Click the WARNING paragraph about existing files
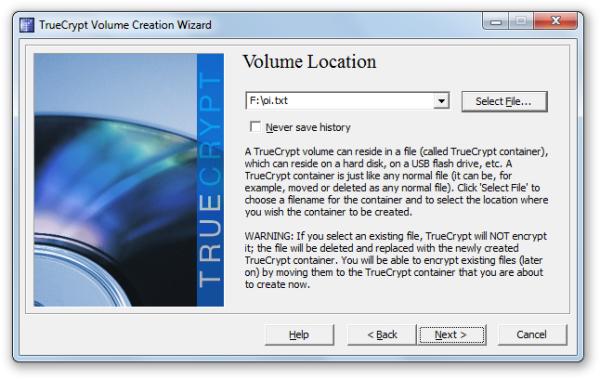Image resolution: width=600 pixels, height=380 pixels. pyautogui.click(x=396, y=260)
